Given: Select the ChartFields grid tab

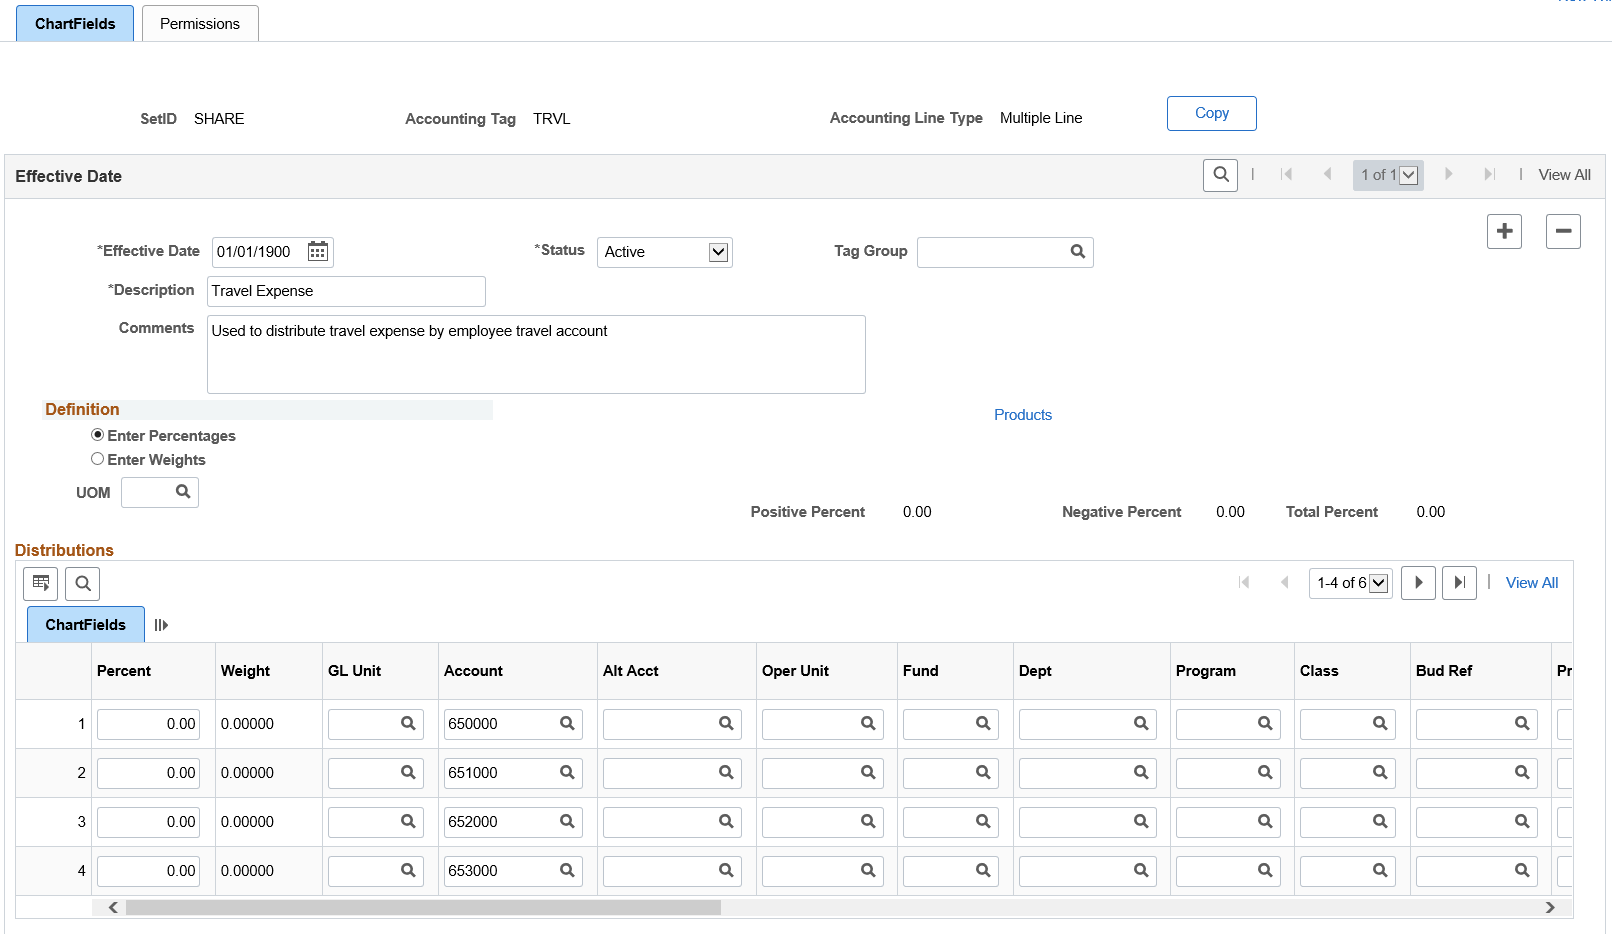Looking at the screenshot, I should click(x=85, y=624).
